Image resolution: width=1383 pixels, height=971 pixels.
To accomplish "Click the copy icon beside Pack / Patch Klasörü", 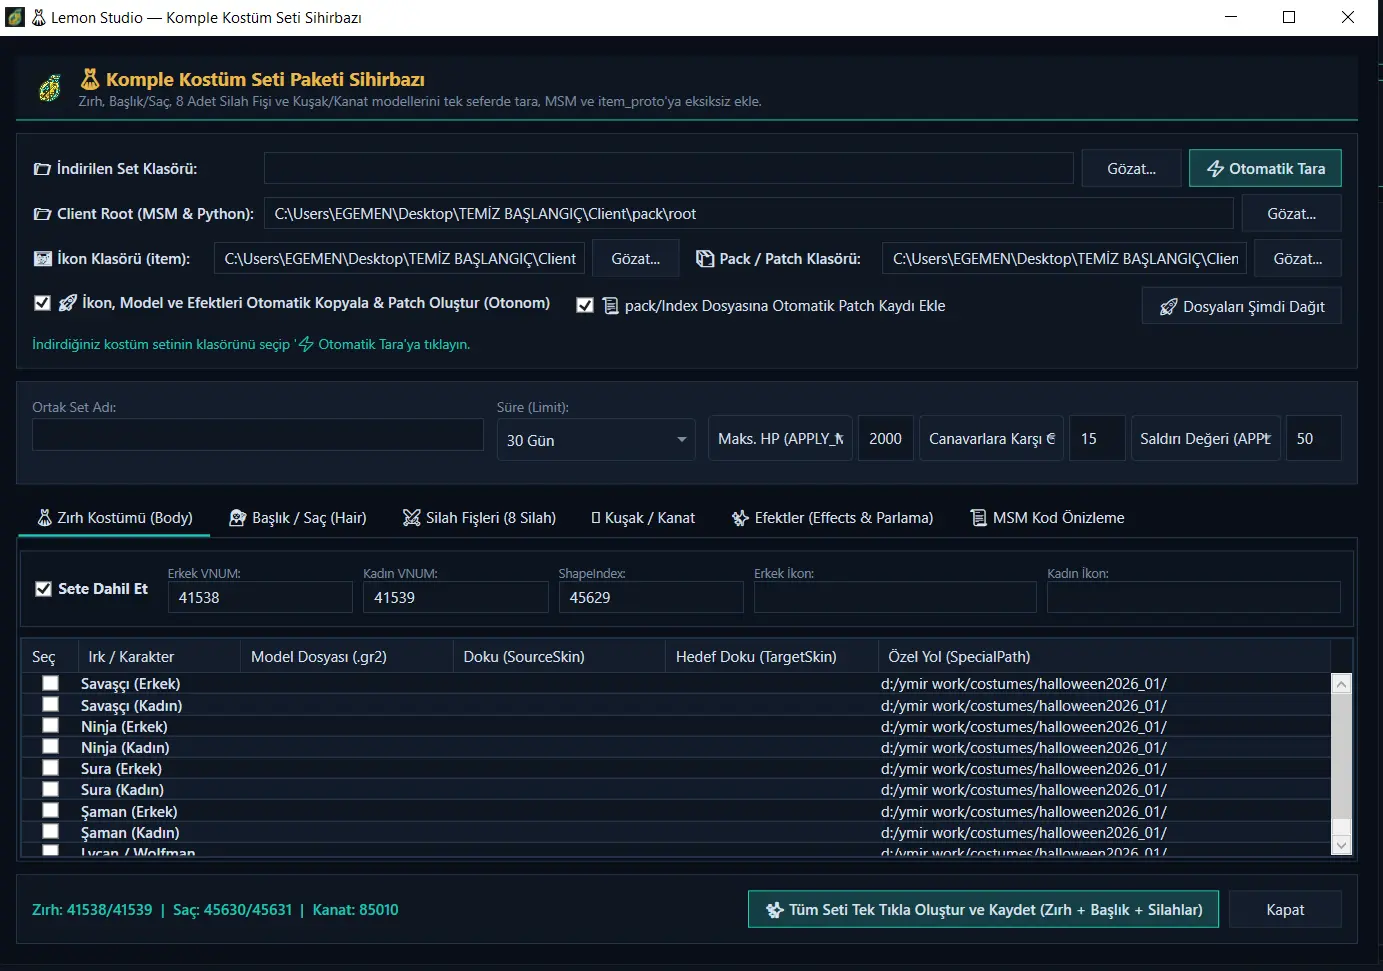I will pos(705,259).
